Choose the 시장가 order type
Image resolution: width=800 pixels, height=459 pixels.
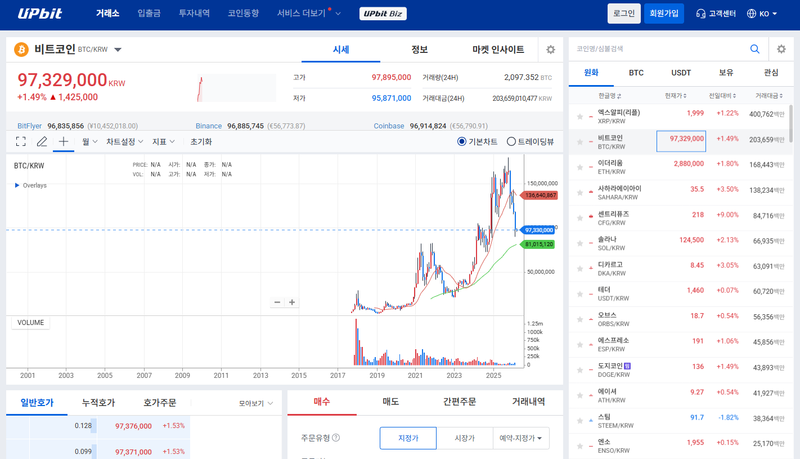(x=464, y=438)
